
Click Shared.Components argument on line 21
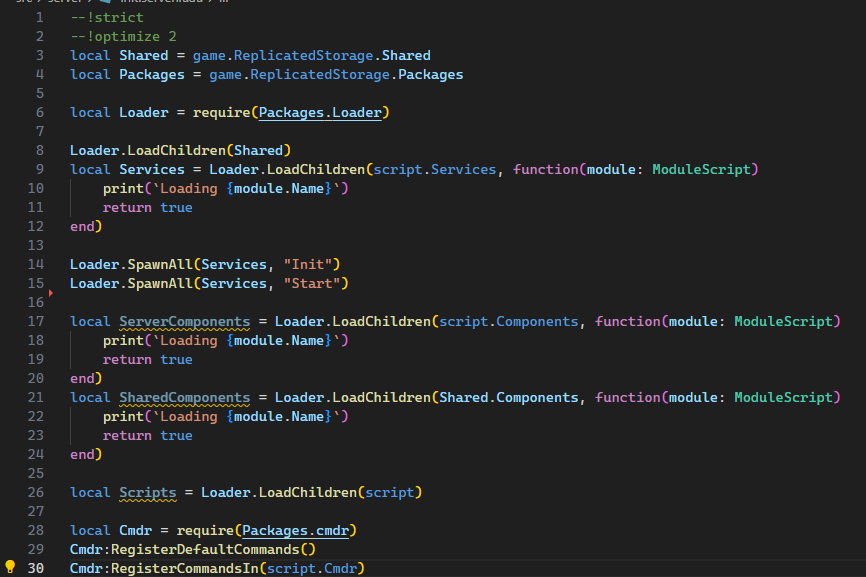coord(509,398)
